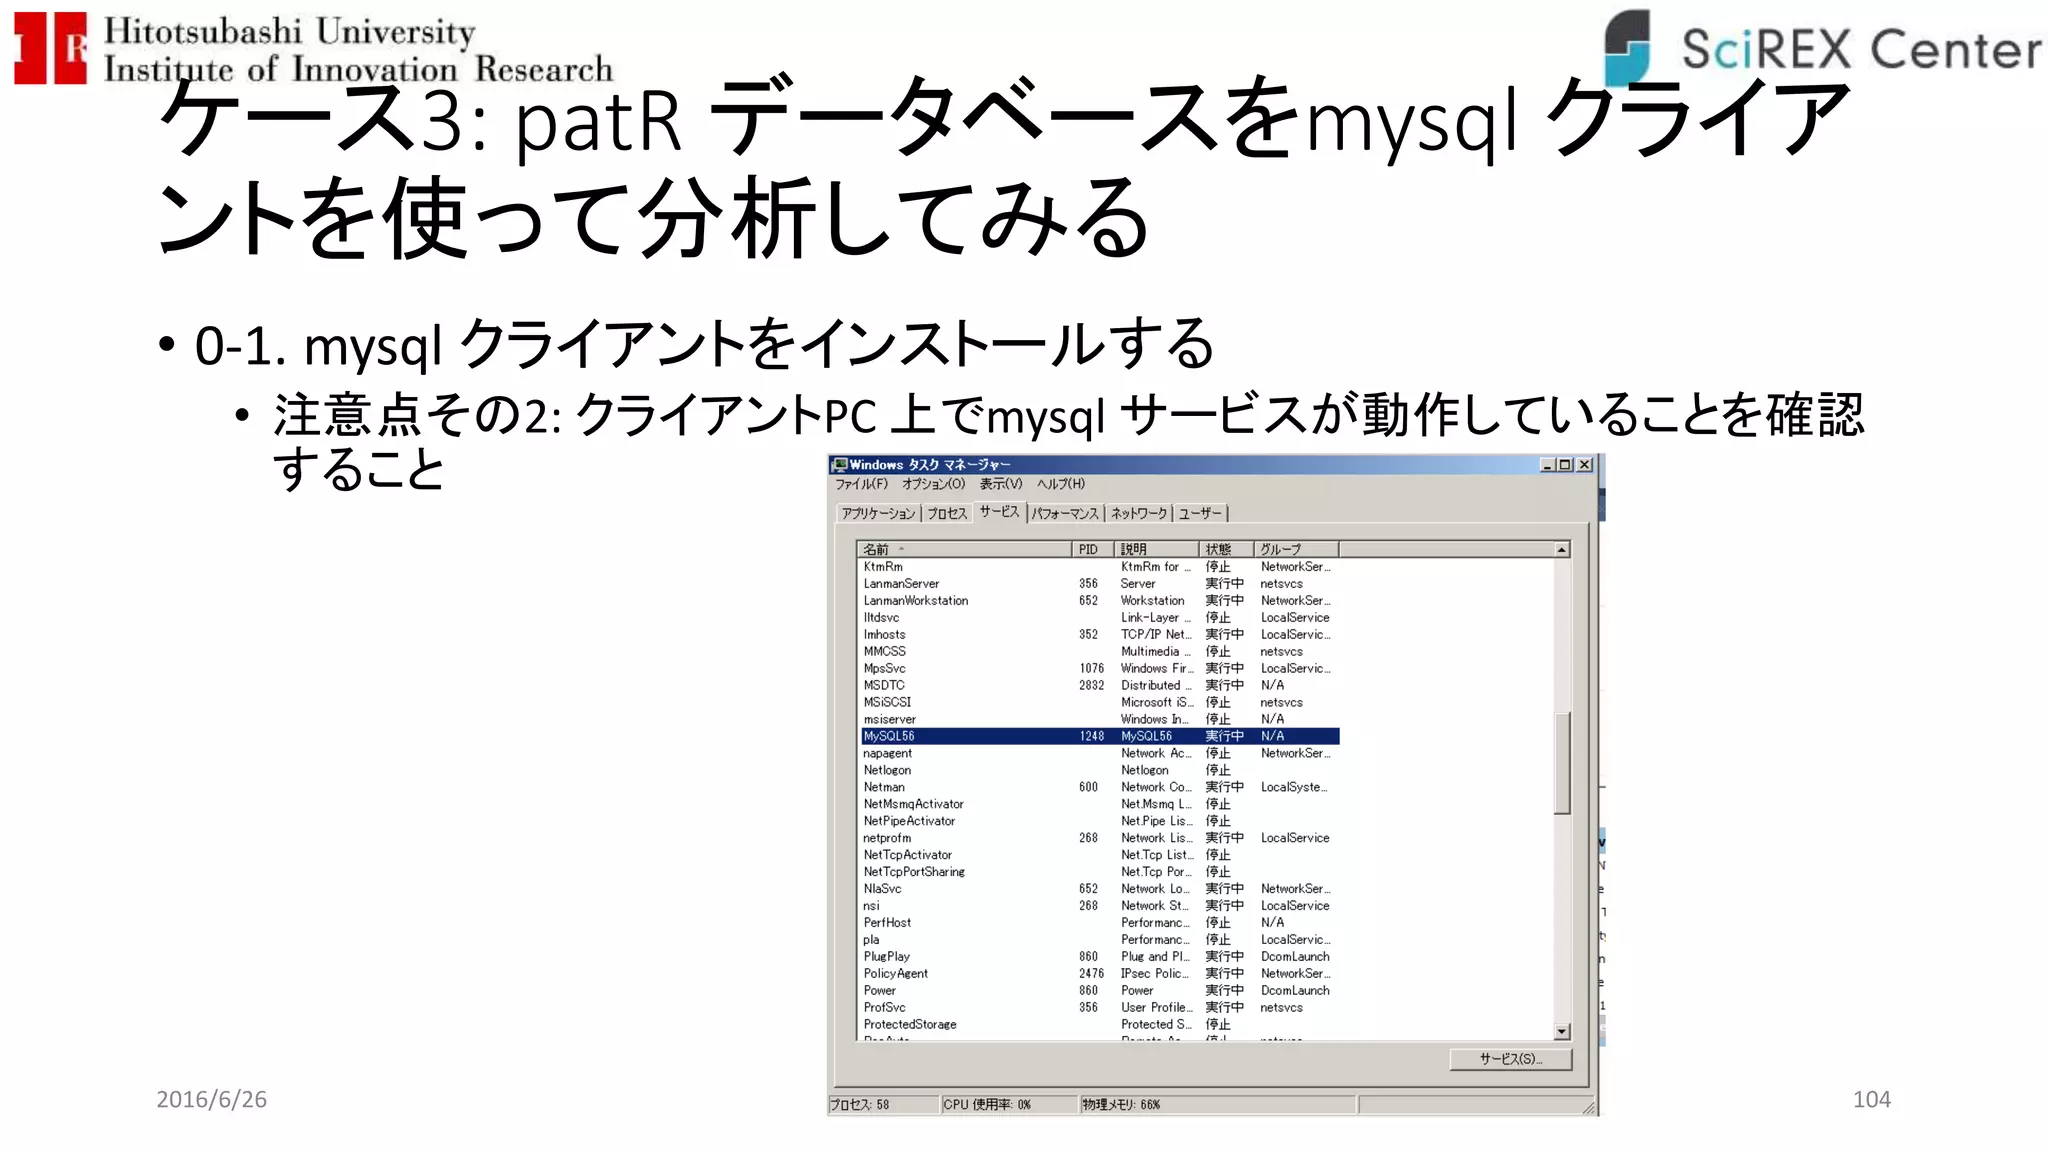Switch to the プロセス tab

(x=947, y=513)
